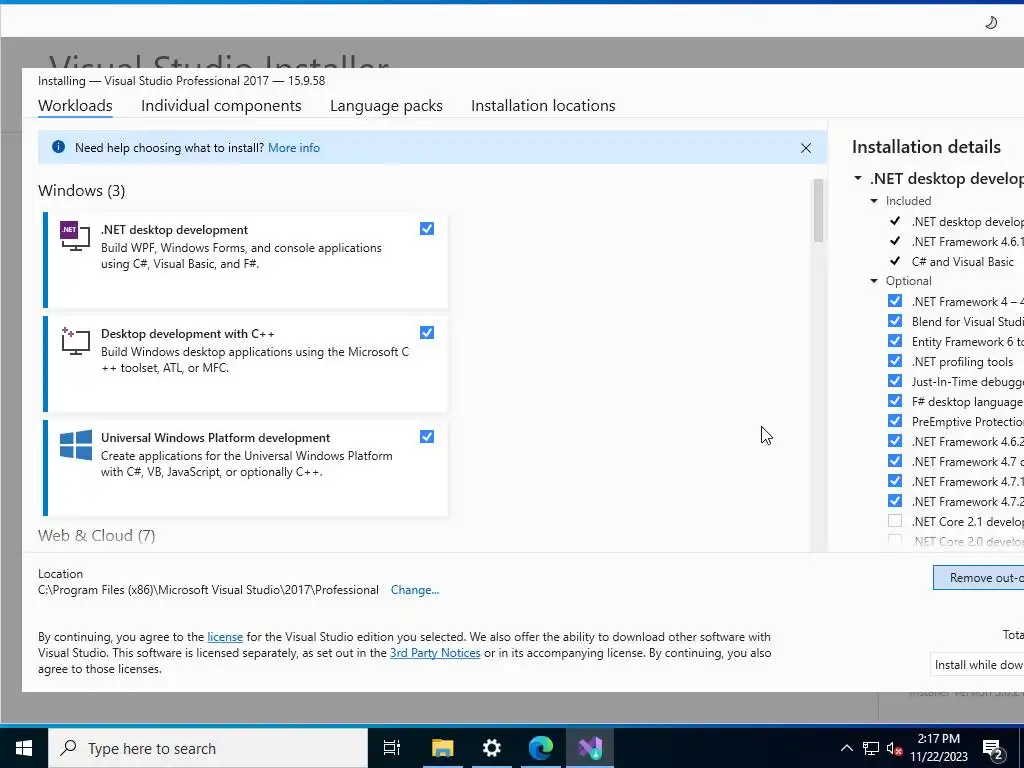Click the workloads list vertical scrollbar

pos(818,210)
